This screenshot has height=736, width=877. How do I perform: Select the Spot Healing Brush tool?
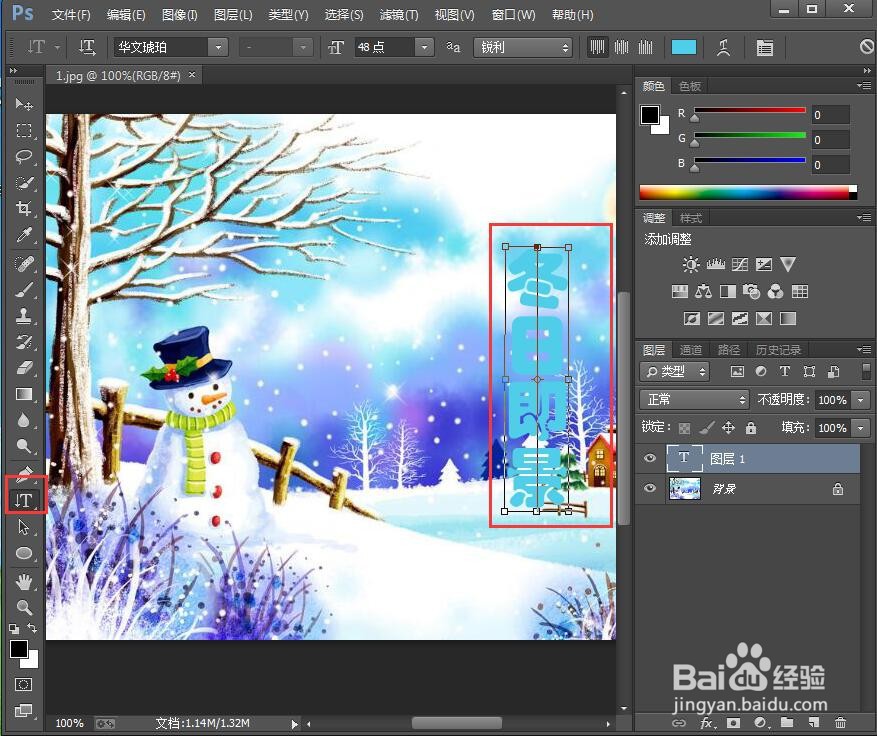coord(23,263)
